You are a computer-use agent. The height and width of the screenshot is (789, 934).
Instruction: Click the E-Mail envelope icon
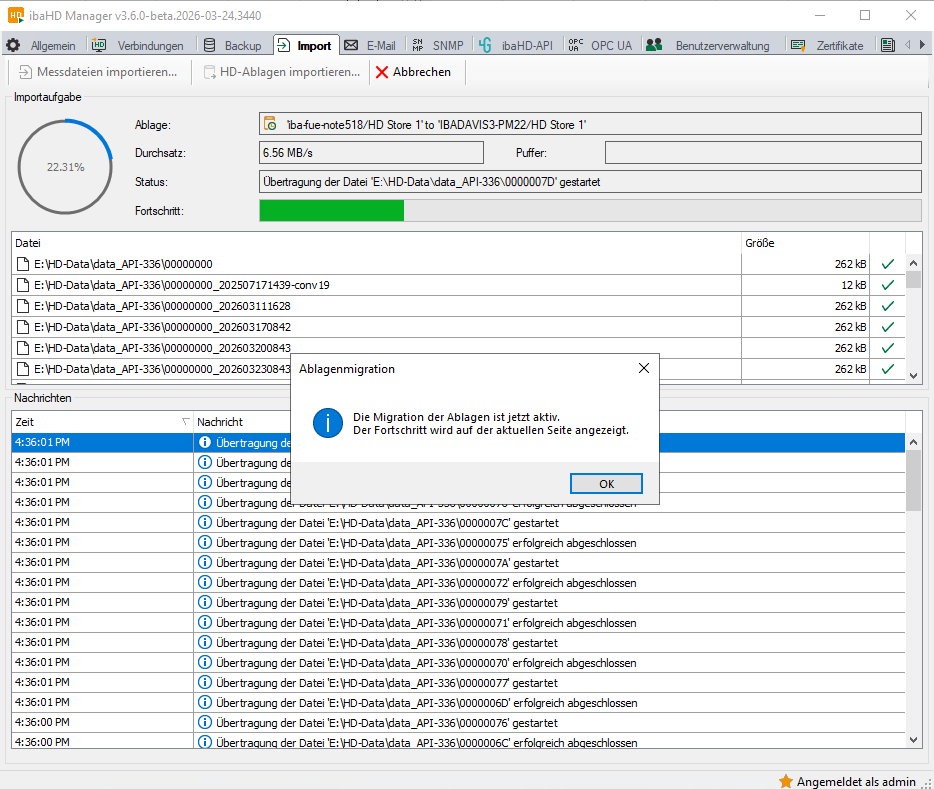(351, 46)
